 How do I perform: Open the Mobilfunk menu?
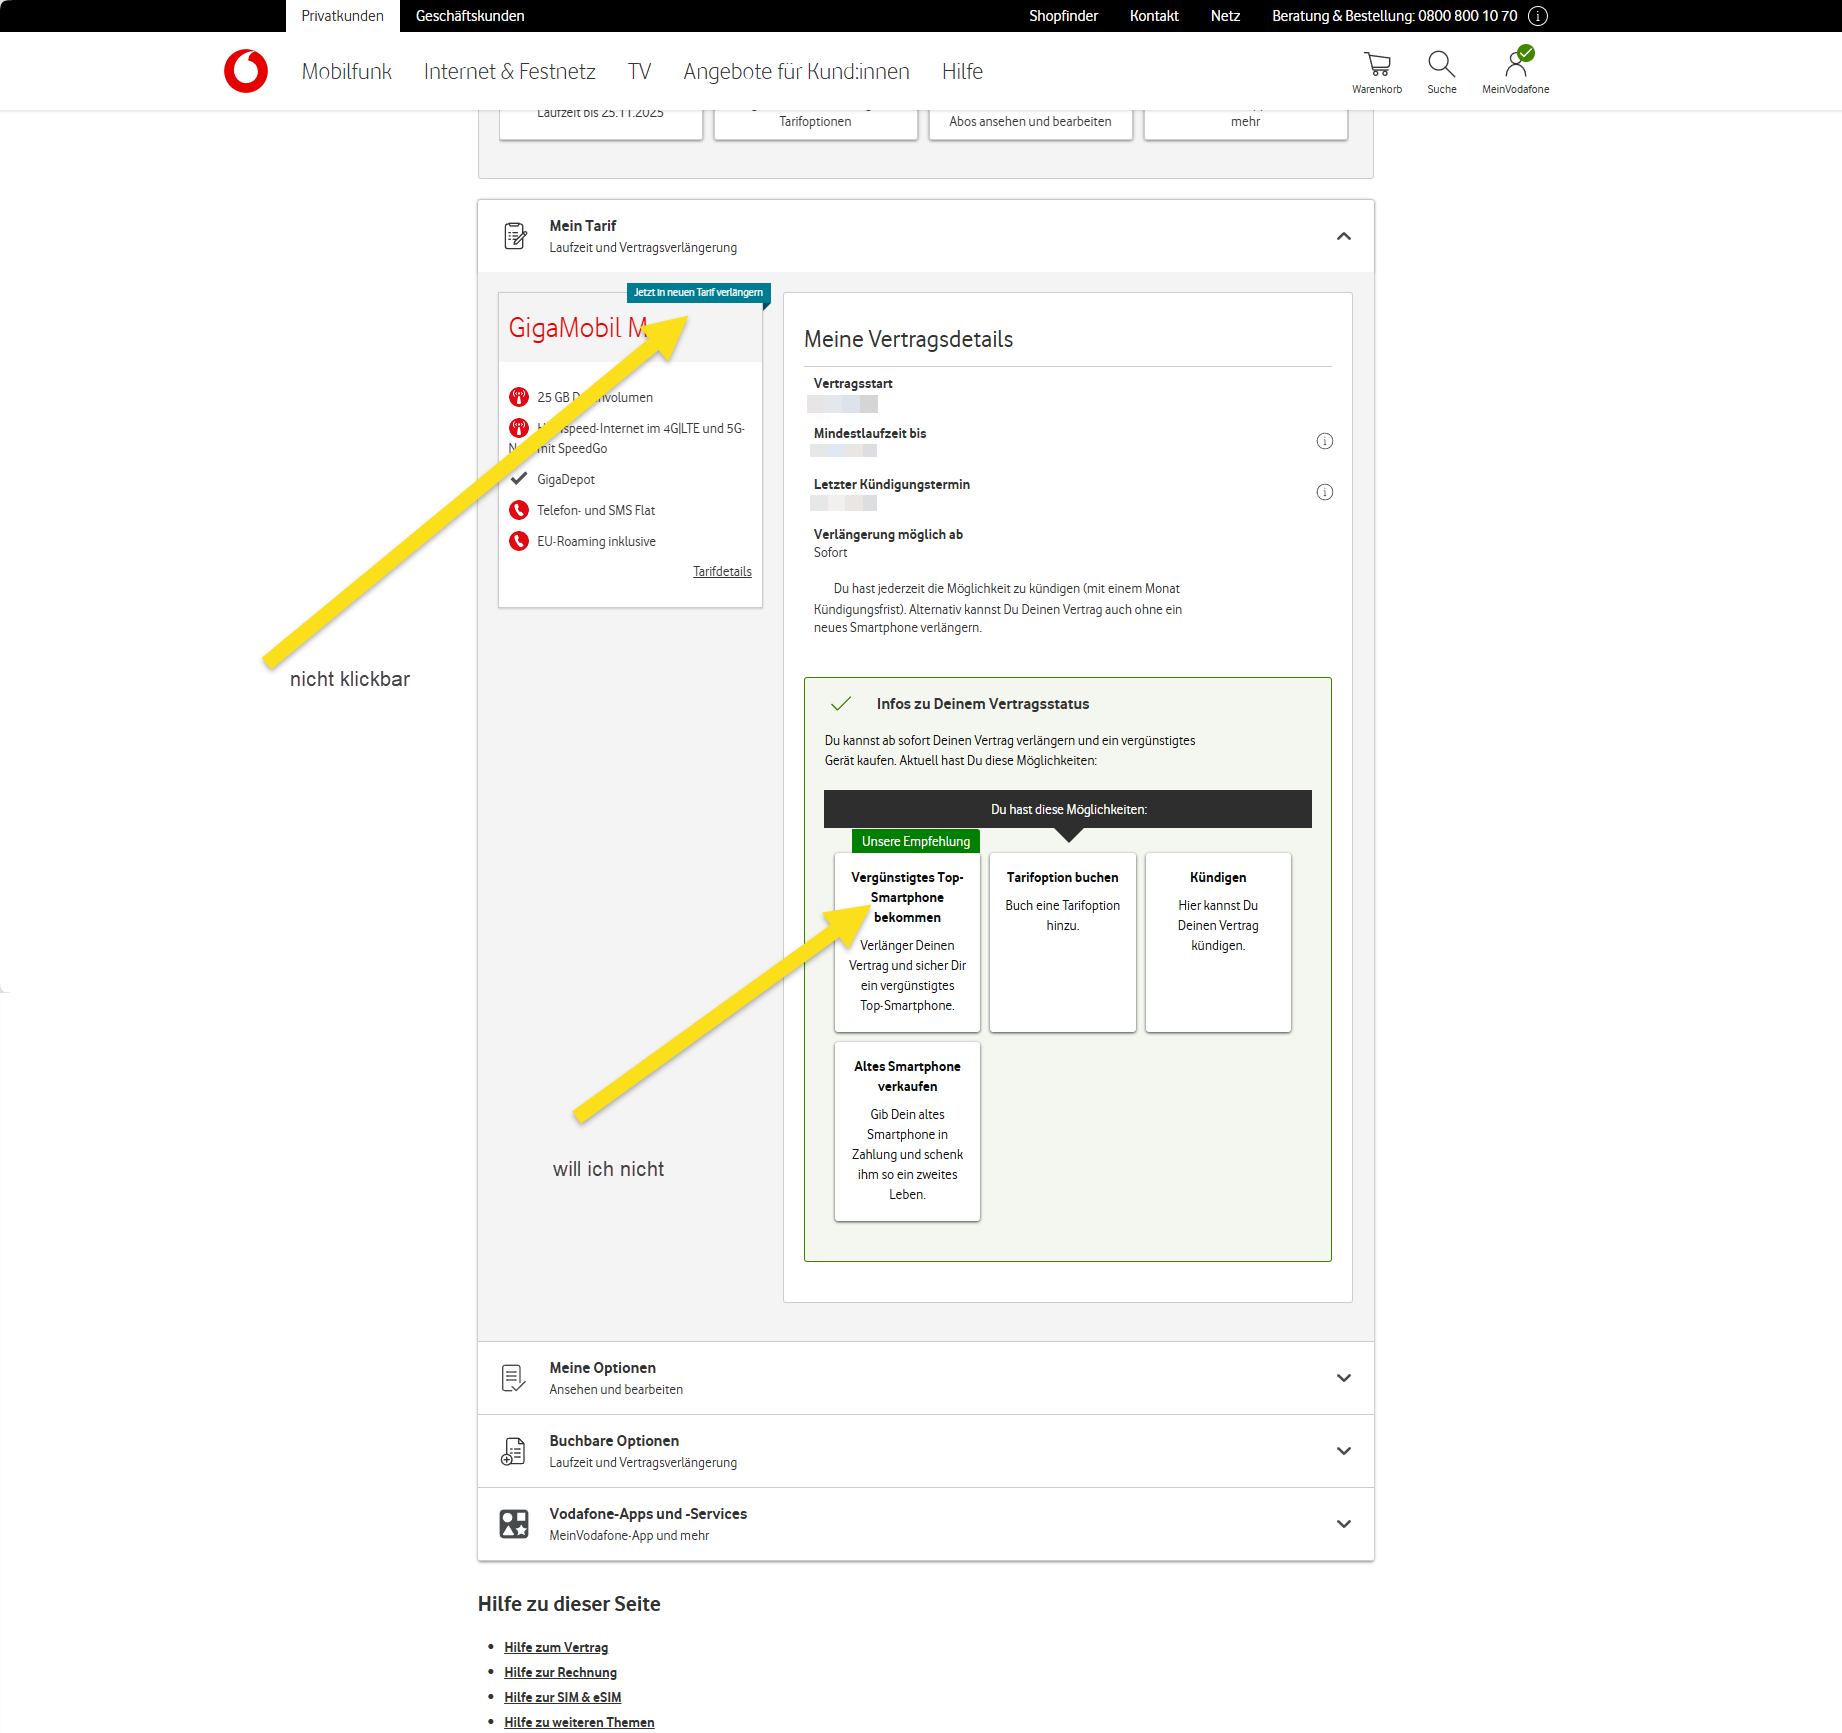click(346, 72)
